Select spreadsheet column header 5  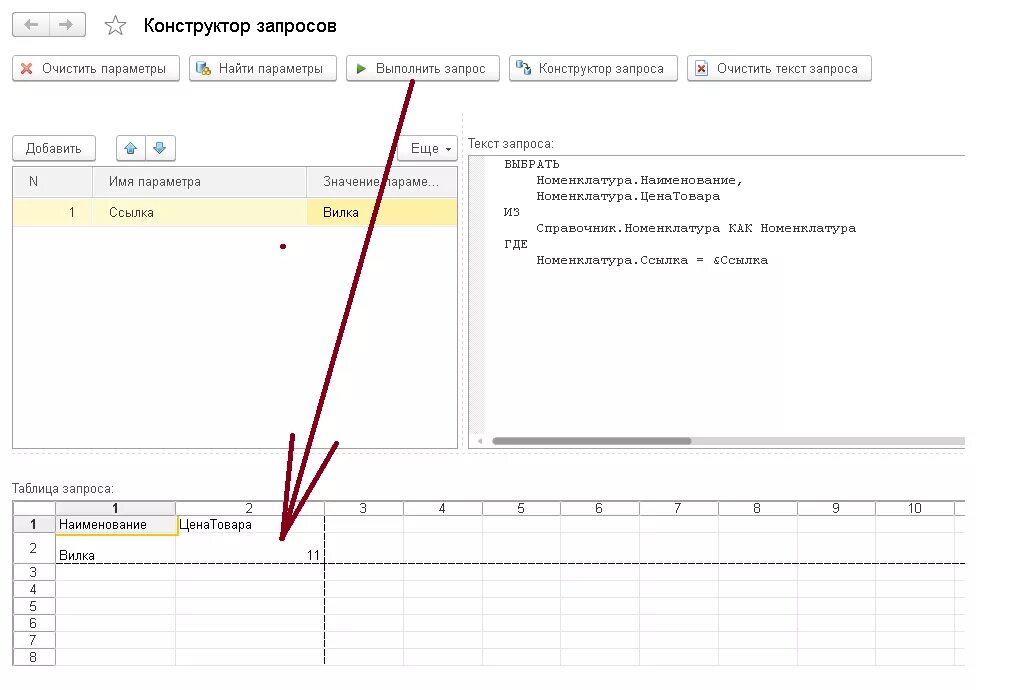(521, 509)
